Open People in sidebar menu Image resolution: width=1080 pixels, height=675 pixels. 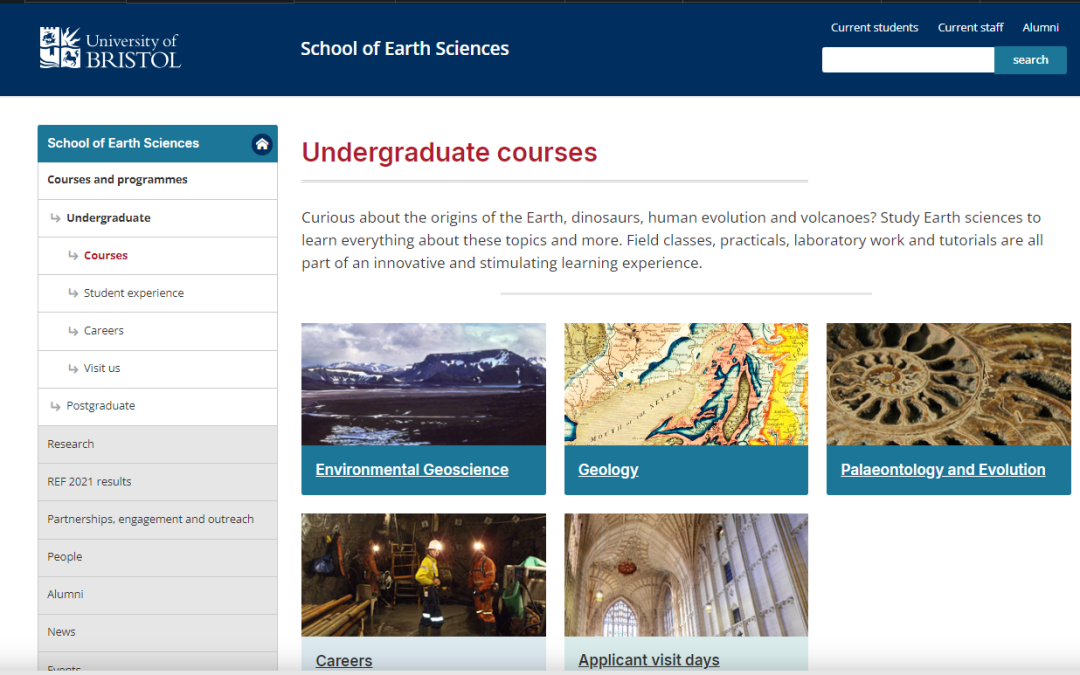pos(158,557)
